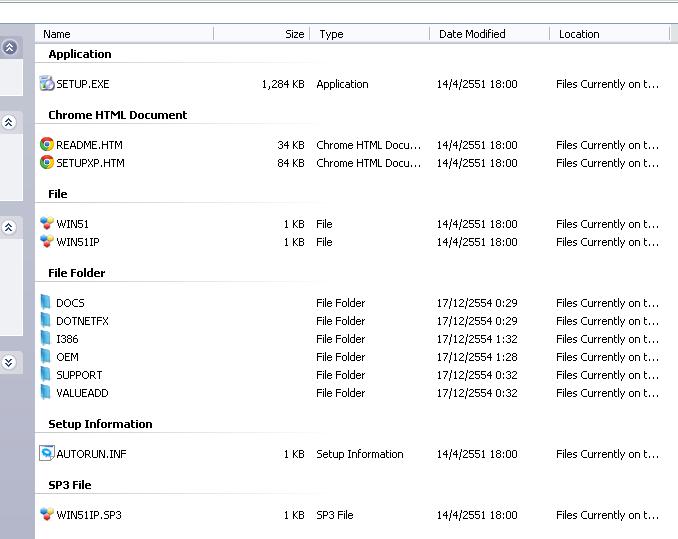678x539 pixels.
Task: Click the SETUP.EXE application icon
Action: coord(46,84)
